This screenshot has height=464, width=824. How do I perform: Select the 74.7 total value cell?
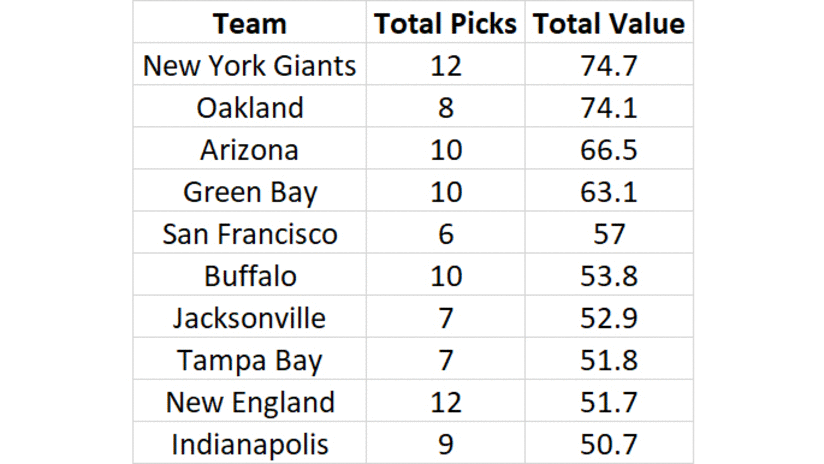(x=609, y=66)
